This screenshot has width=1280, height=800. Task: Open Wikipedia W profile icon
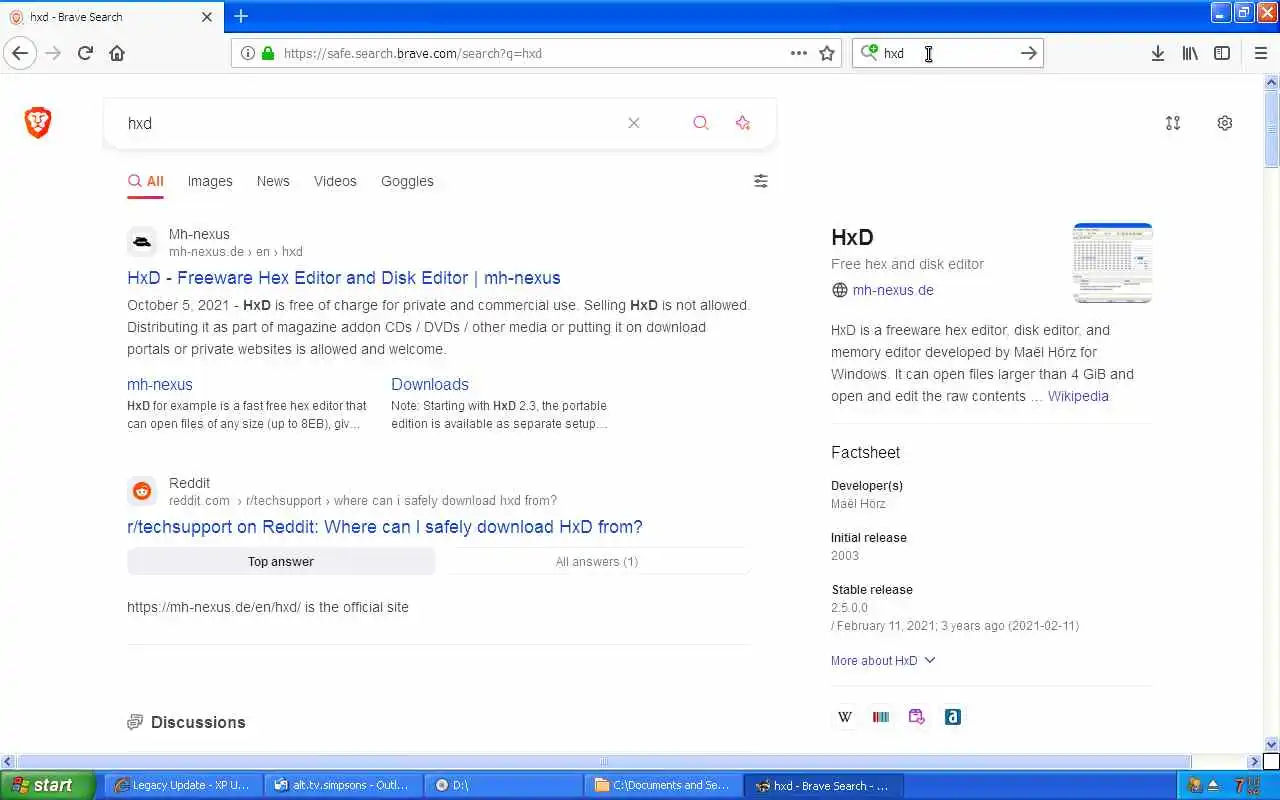(x=845, y=716)
